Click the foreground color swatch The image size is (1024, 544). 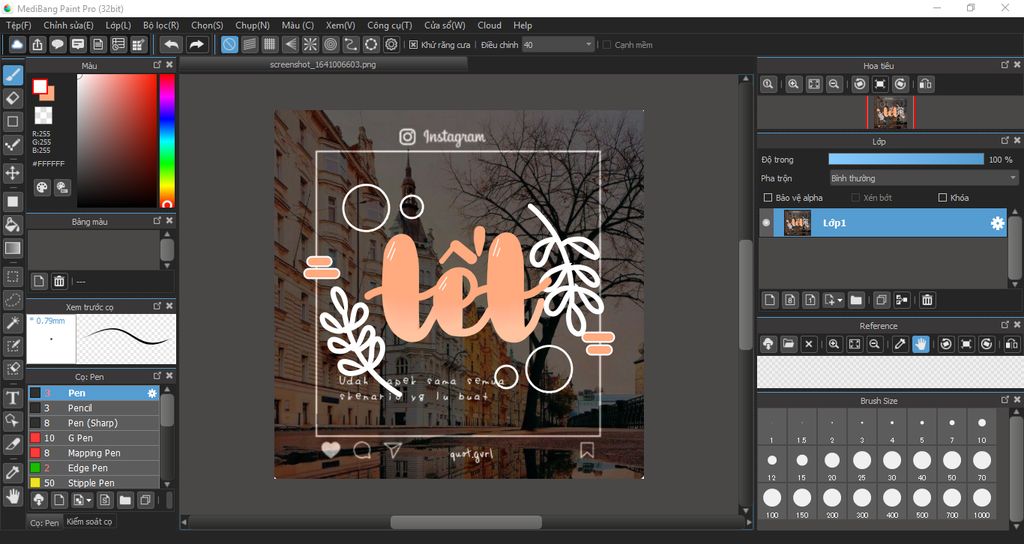[x=40, y=86]
